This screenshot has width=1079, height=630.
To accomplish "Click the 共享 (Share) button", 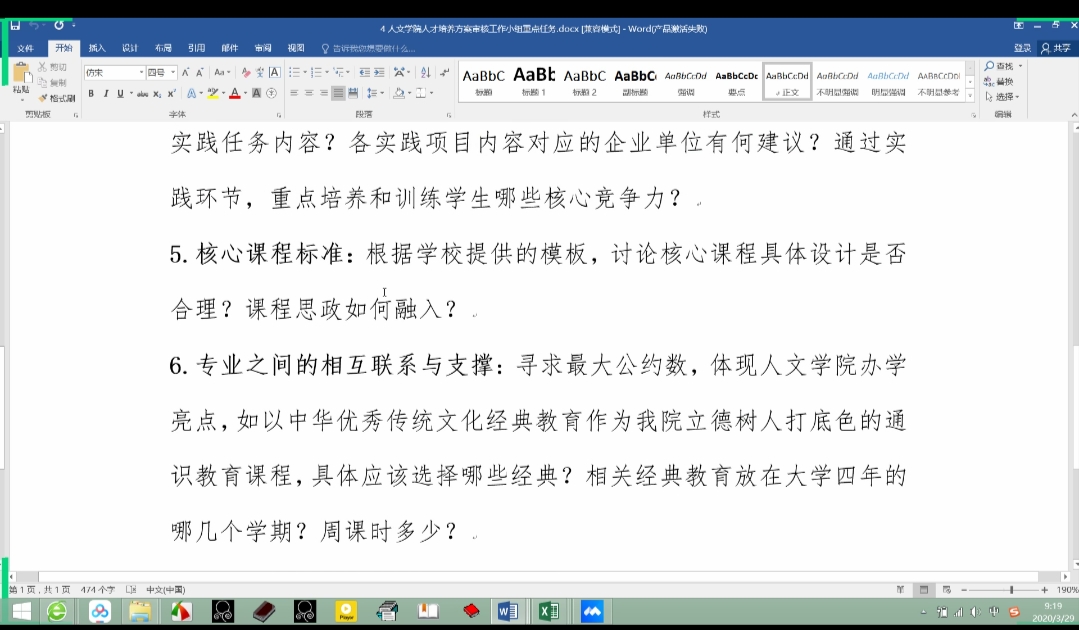I will click(1056, 48).
